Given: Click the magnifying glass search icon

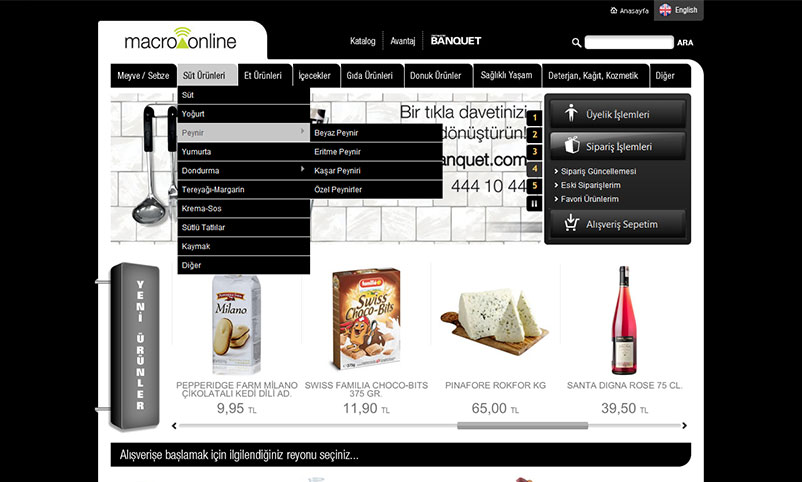Looking at the screenshot, I should tap(576, 43).
